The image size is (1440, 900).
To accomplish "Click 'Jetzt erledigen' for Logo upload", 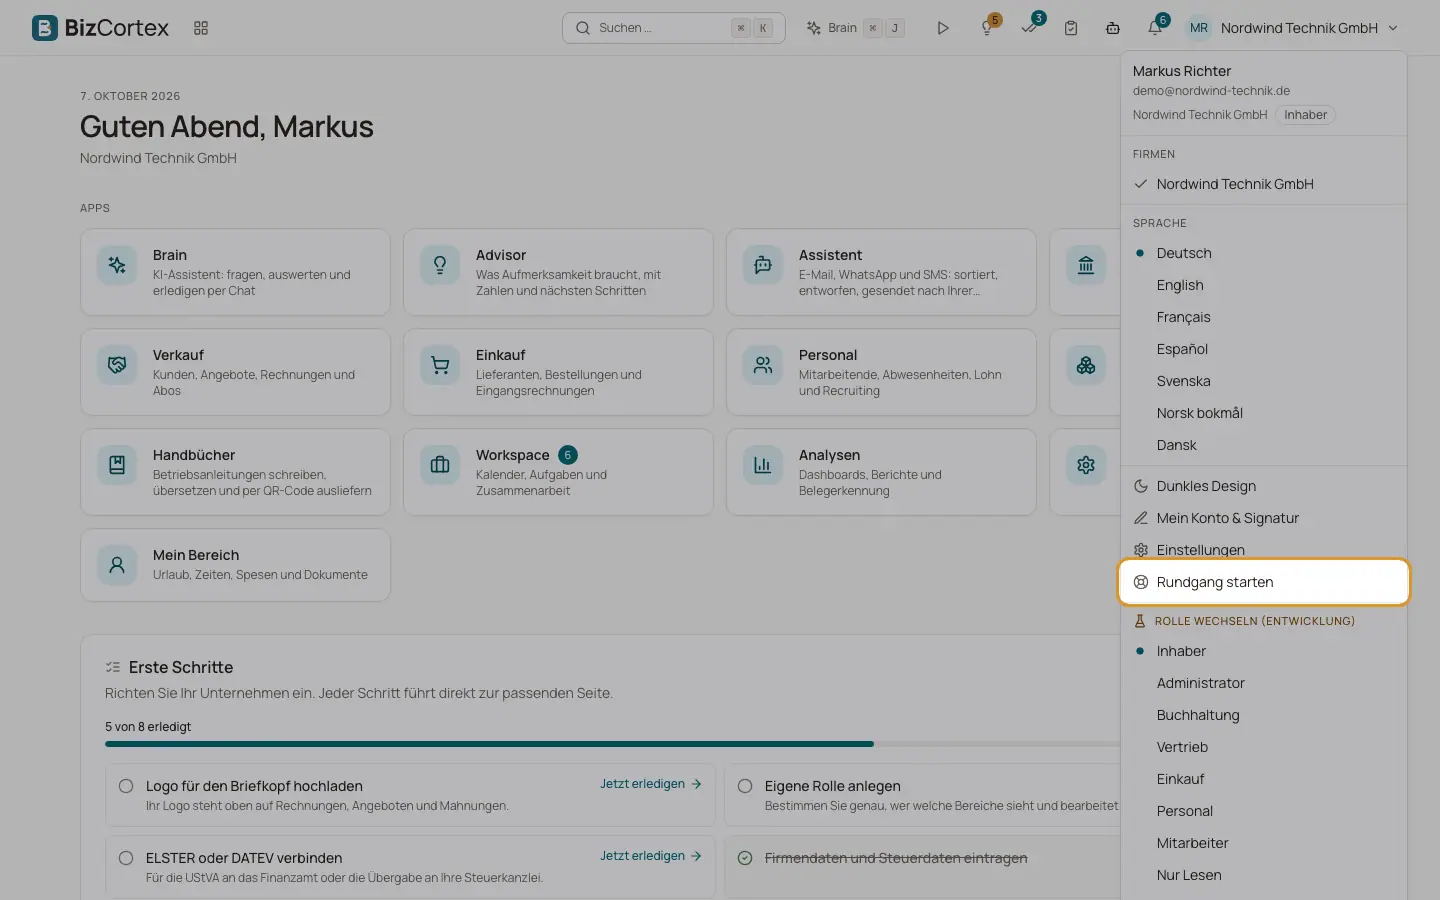I will [x=651, y=784].
